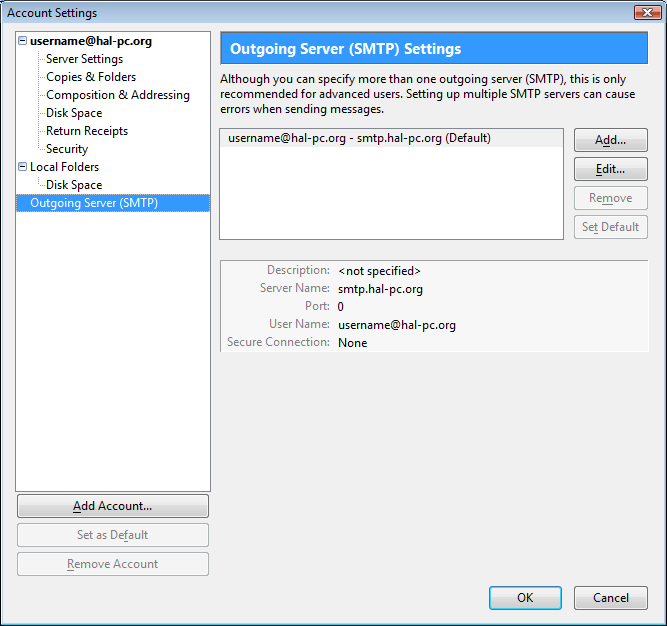Open Server Settings page
The width and height of the screenshot is (667, 626).
pyautogui.click(x=84, y=59)
